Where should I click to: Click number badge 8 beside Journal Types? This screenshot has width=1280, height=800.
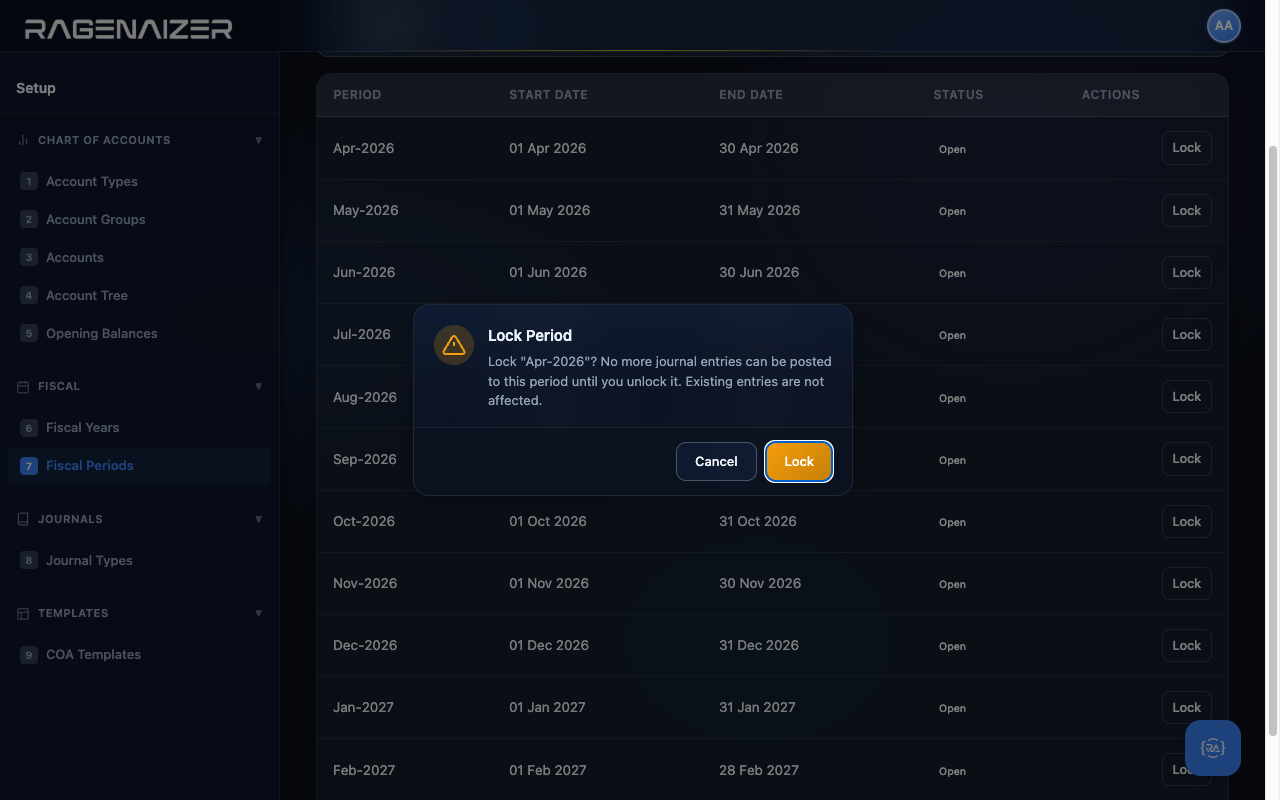click(x=29, y=560)
